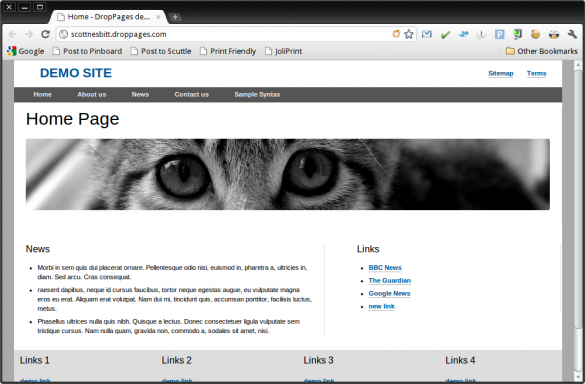Reload the page with the refresh icon
Image resolution: width=585 pixels, height=384 pixels.
pyautogui.click(x=45, y=34)
